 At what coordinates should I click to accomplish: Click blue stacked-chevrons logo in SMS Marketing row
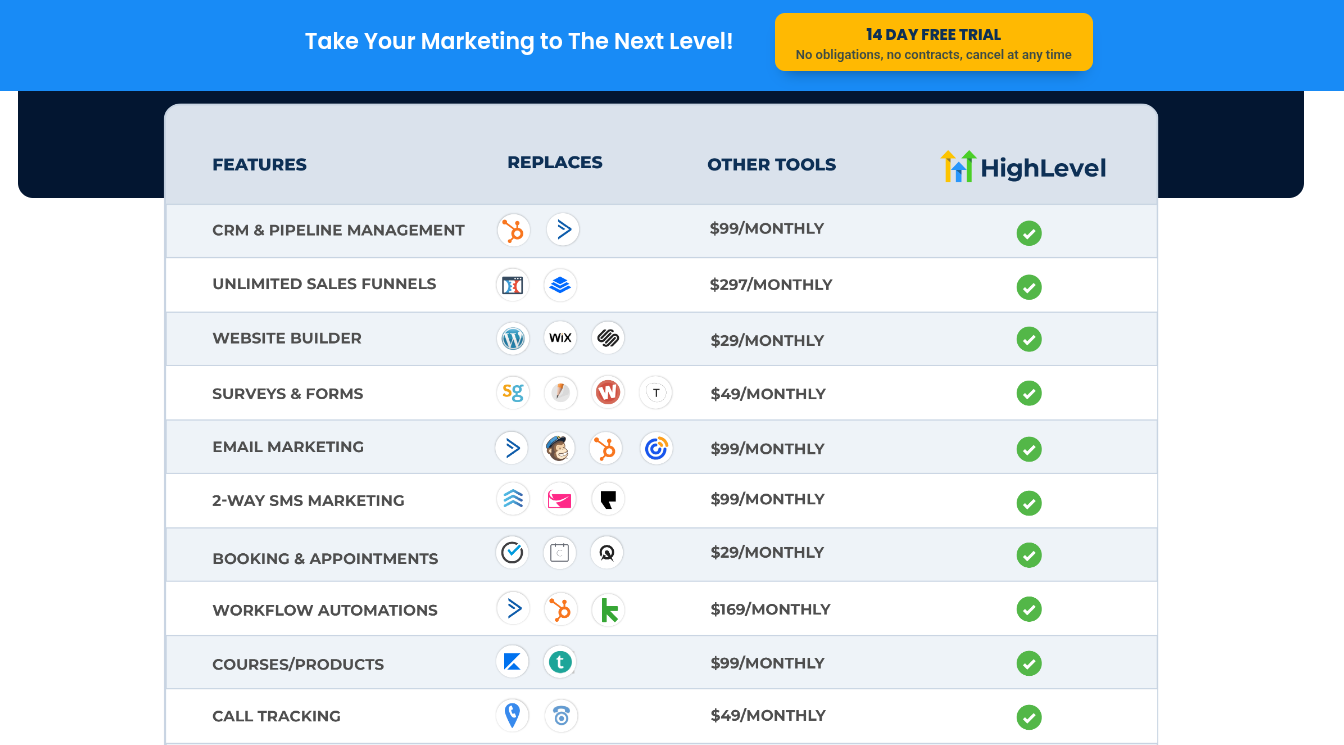(513, 498)
